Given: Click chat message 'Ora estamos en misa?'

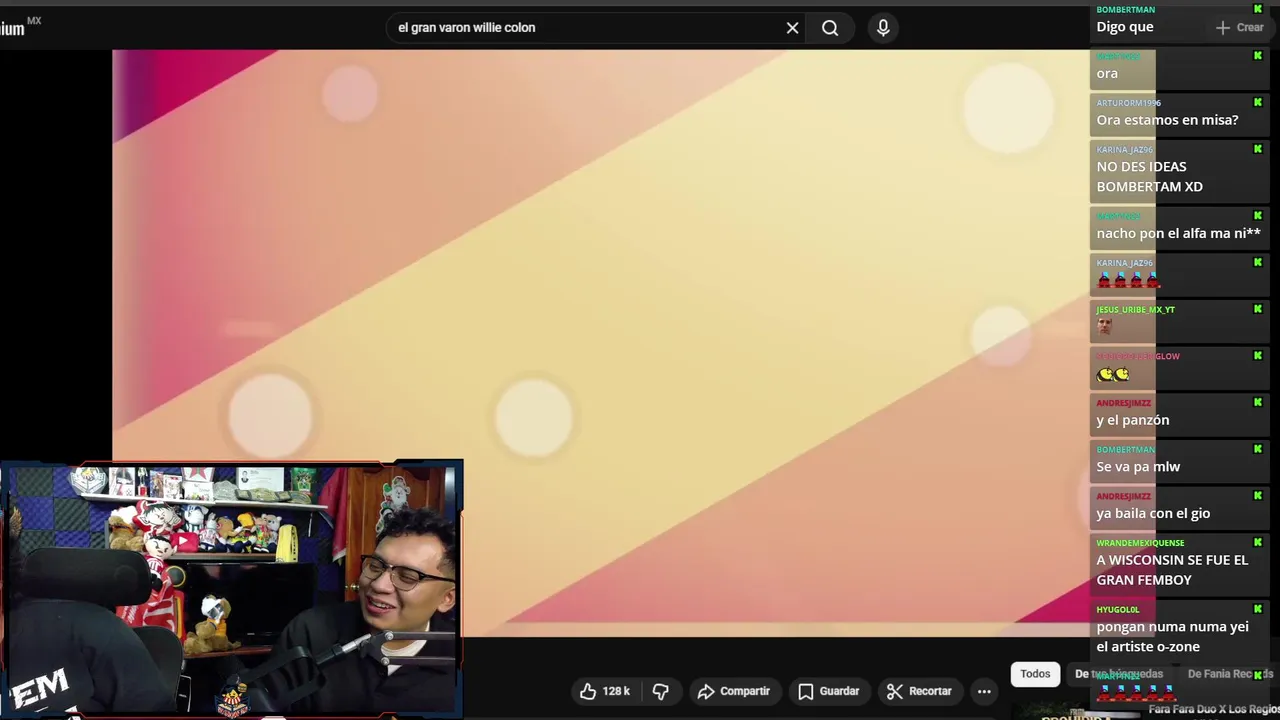Looking at the screenshot, I should click(x=1167, y=120).
